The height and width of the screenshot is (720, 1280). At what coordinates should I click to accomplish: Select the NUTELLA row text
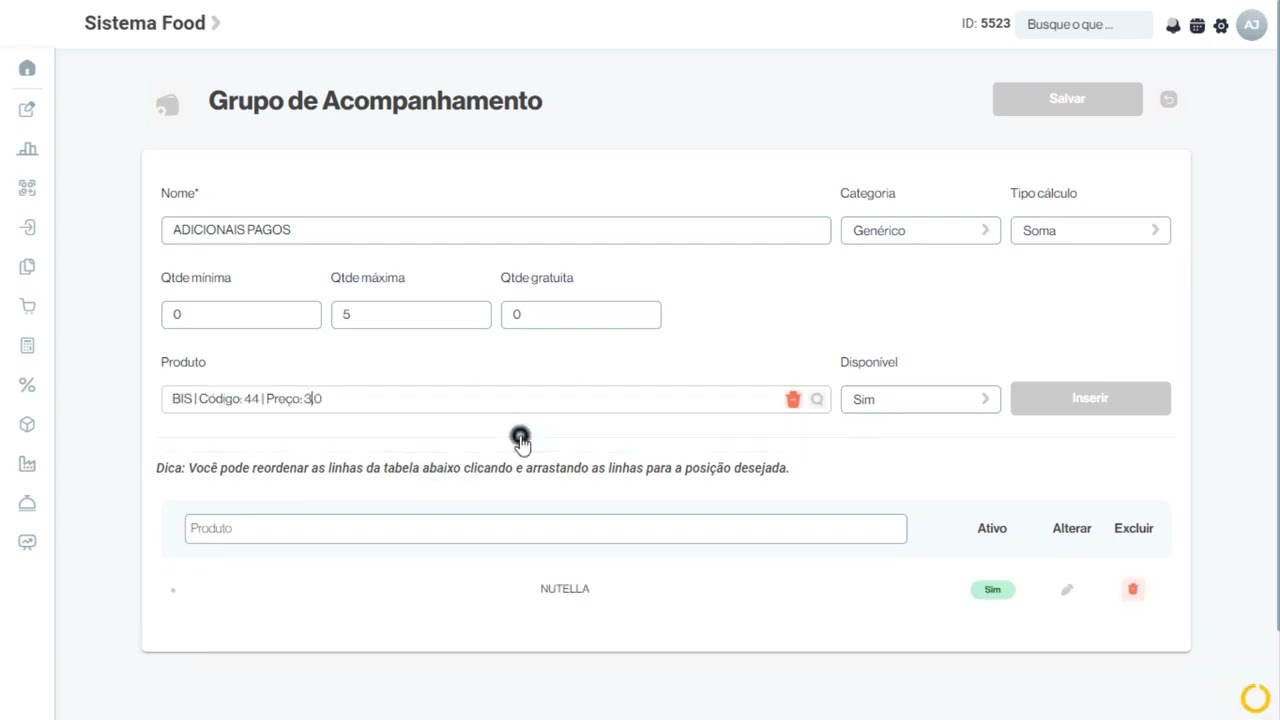(565, 589)
